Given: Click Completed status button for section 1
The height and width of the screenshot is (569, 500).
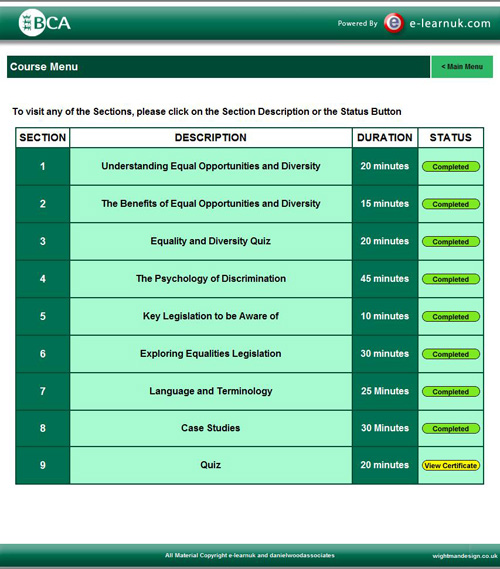Looking at the screenshot, I should (451, 167).
